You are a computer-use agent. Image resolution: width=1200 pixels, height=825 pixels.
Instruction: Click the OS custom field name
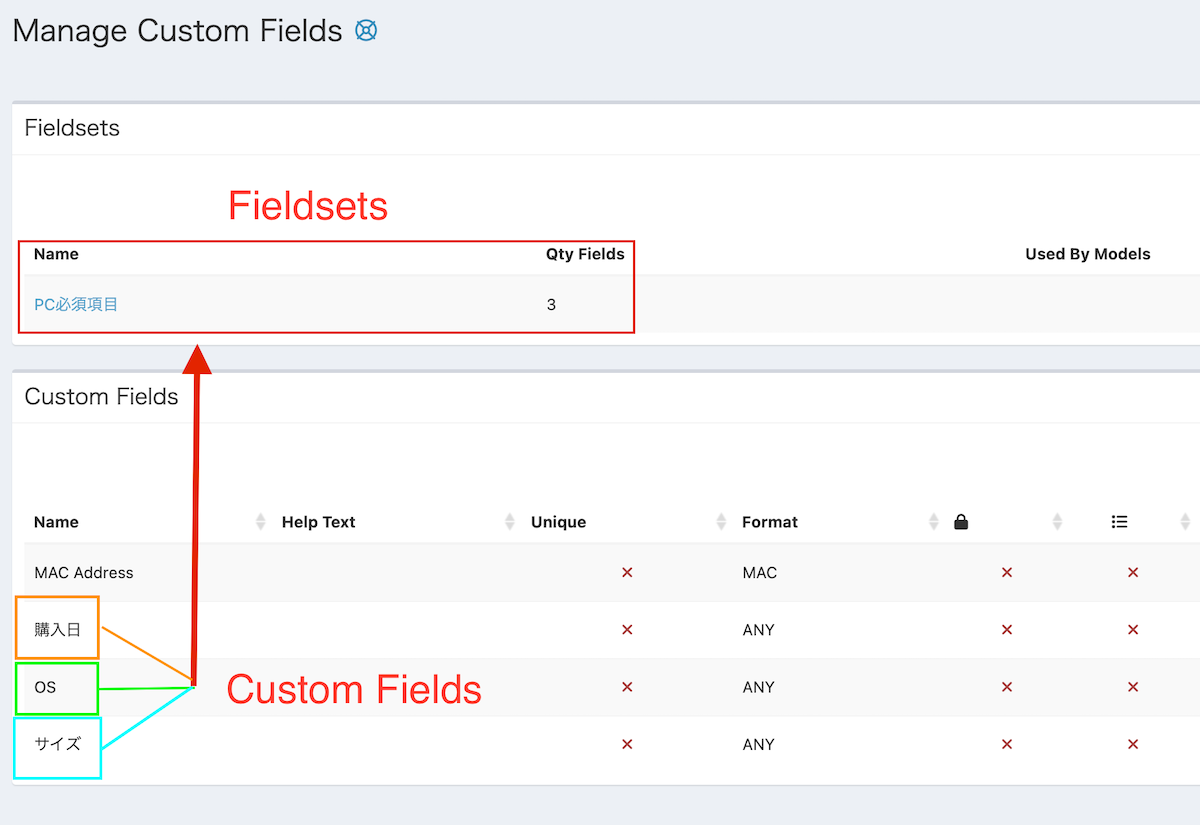[x=45, y=687]
